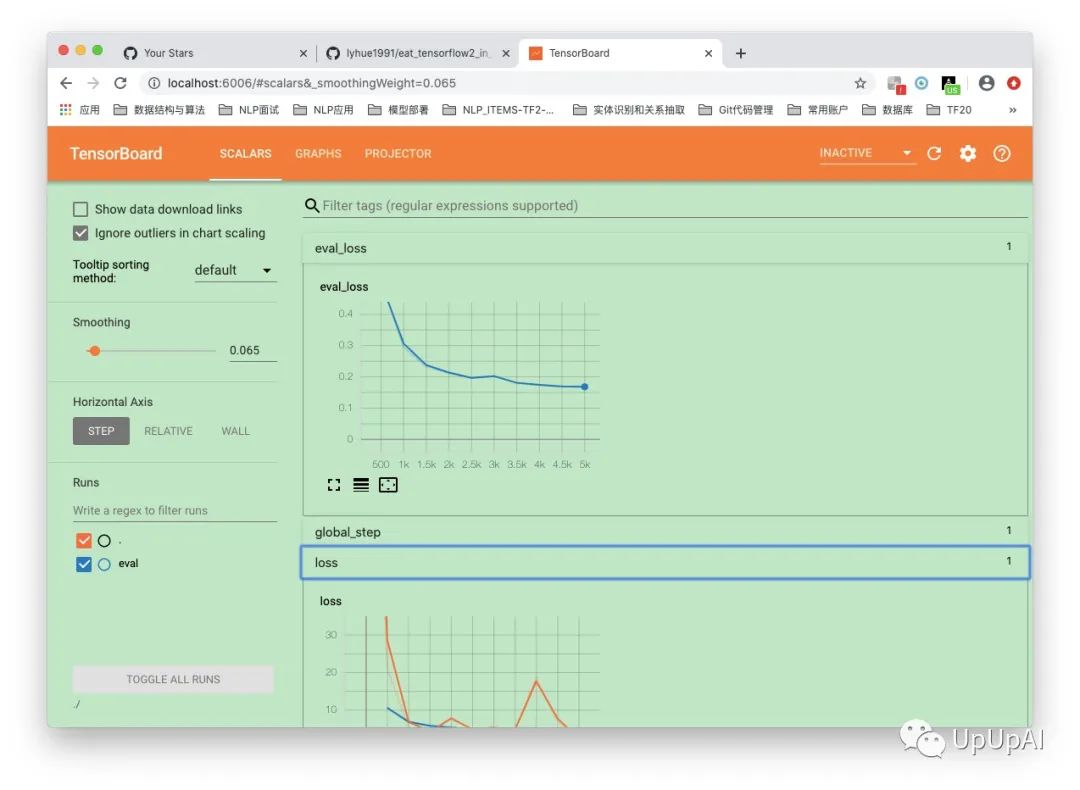The image size is (1080, 790).
Task: Switch horizontal axis to RELATIVE
Action: (x=168, y=431)
